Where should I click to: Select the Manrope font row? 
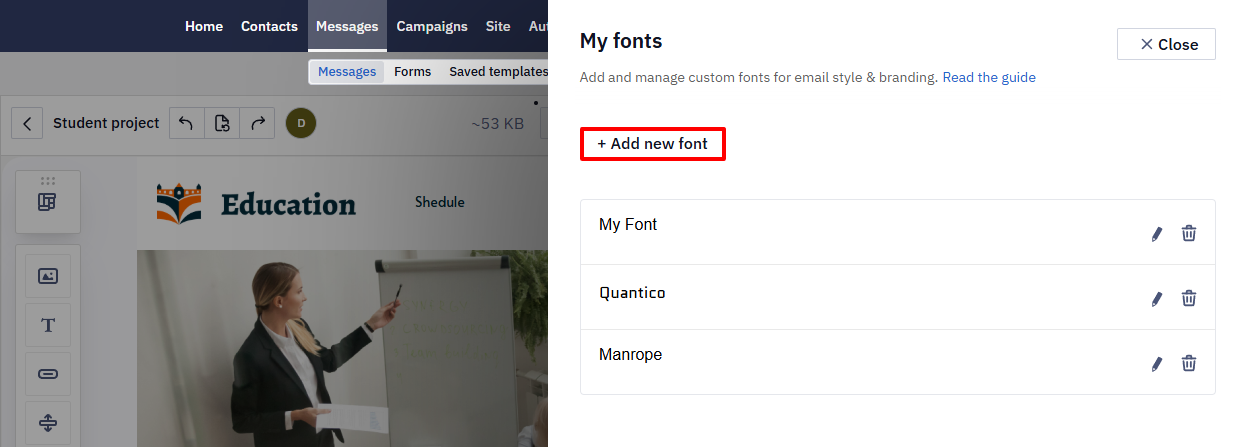[x=898, y=362]
